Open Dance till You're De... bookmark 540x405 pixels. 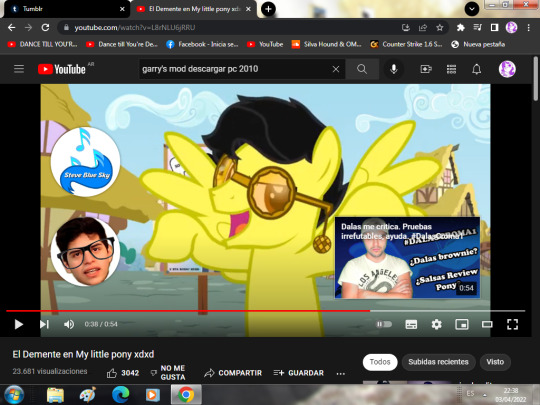tap(122, 44)
